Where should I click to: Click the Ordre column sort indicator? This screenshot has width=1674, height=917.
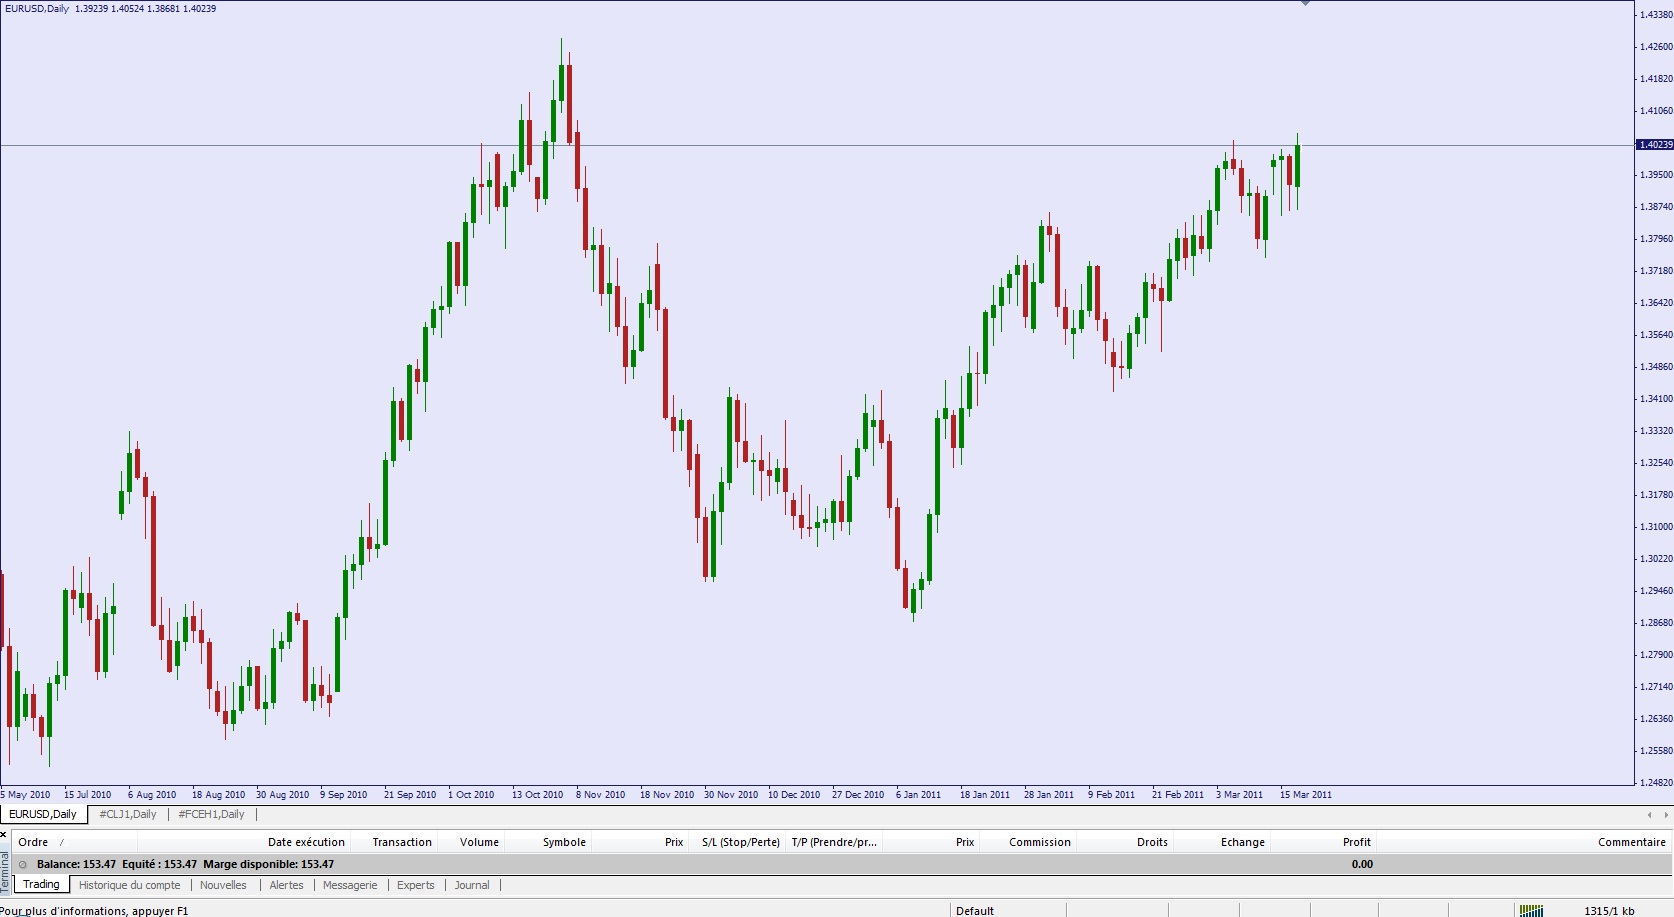[61, 842]
